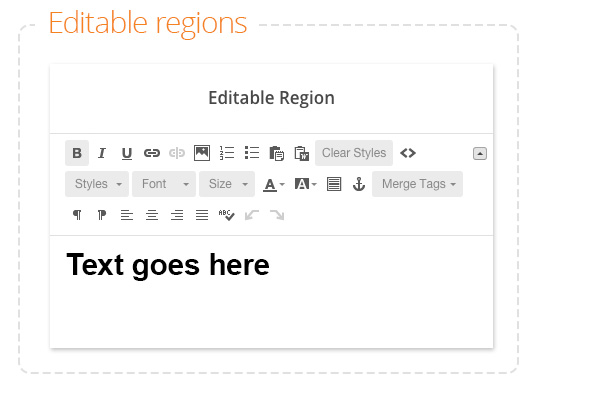
Task: Open the text color picker
Action: click(274, 184)
